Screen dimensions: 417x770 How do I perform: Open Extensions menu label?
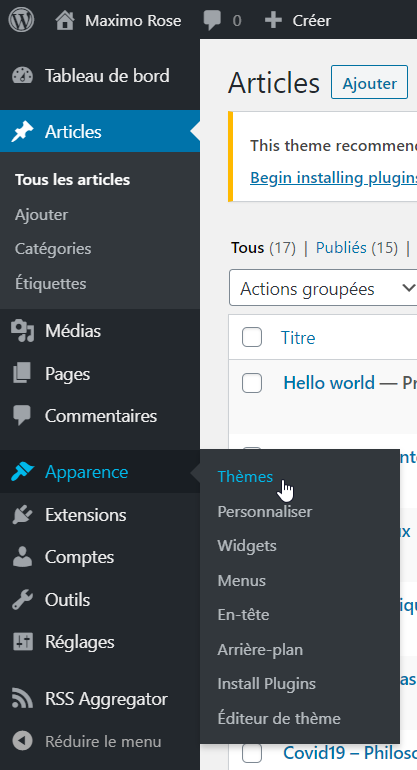(x=85, y=515)
